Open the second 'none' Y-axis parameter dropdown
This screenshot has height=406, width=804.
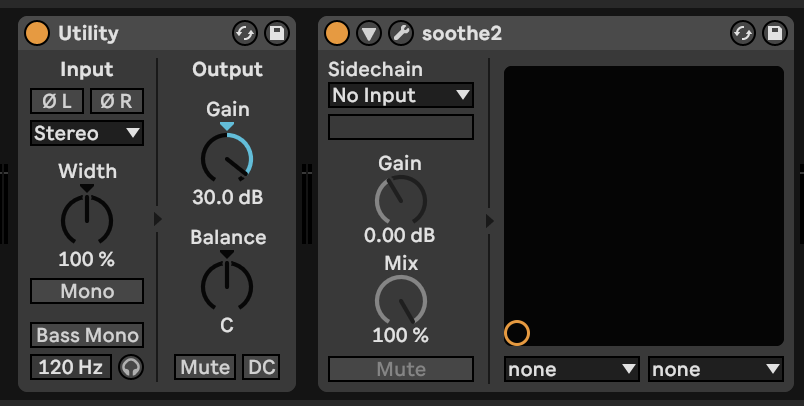pyautogui.click(x=716, y=369)
